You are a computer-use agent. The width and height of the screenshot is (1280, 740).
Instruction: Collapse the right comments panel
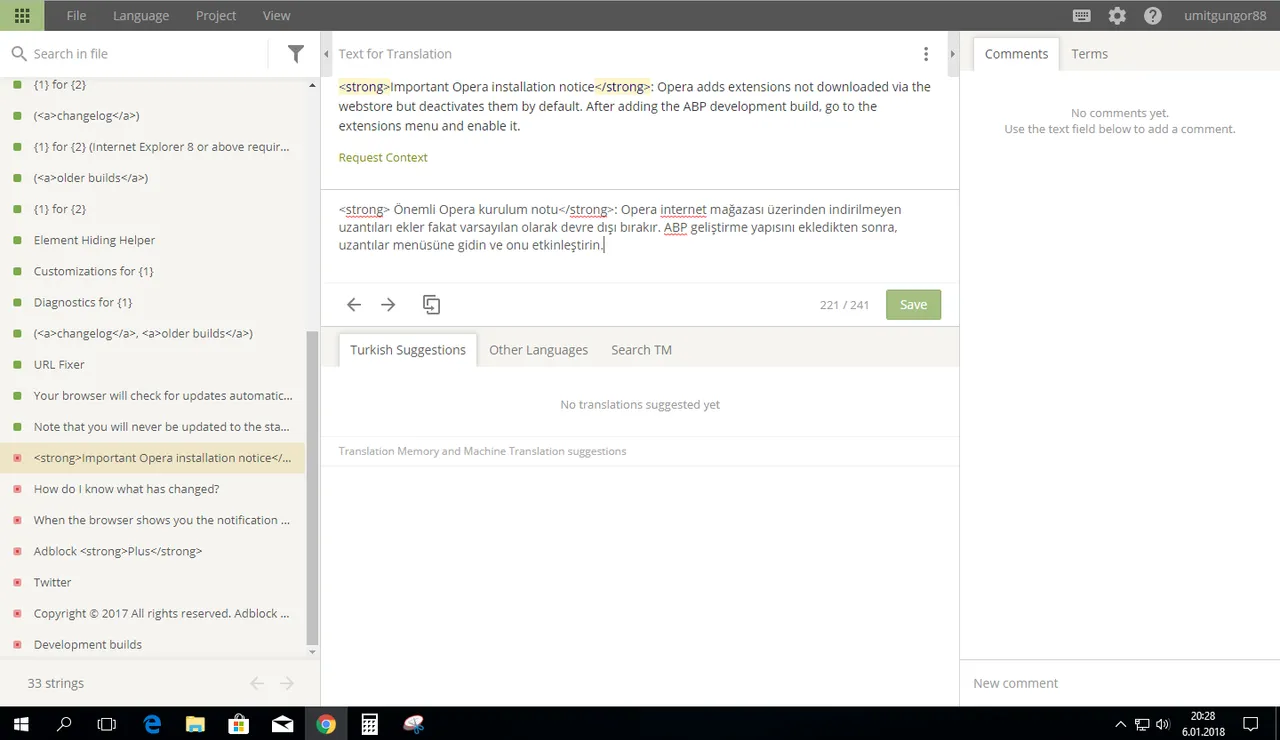pos(953,54)
